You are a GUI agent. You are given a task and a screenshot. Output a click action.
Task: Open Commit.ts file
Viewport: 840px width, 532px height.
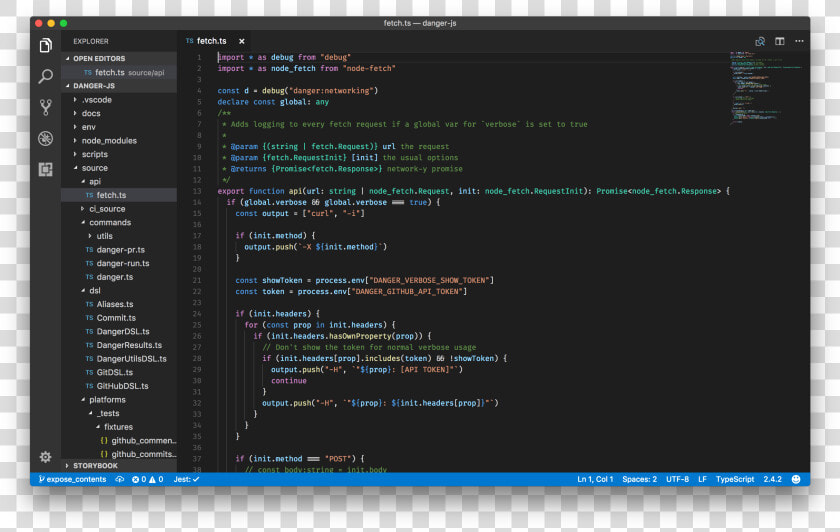[119, 318]
